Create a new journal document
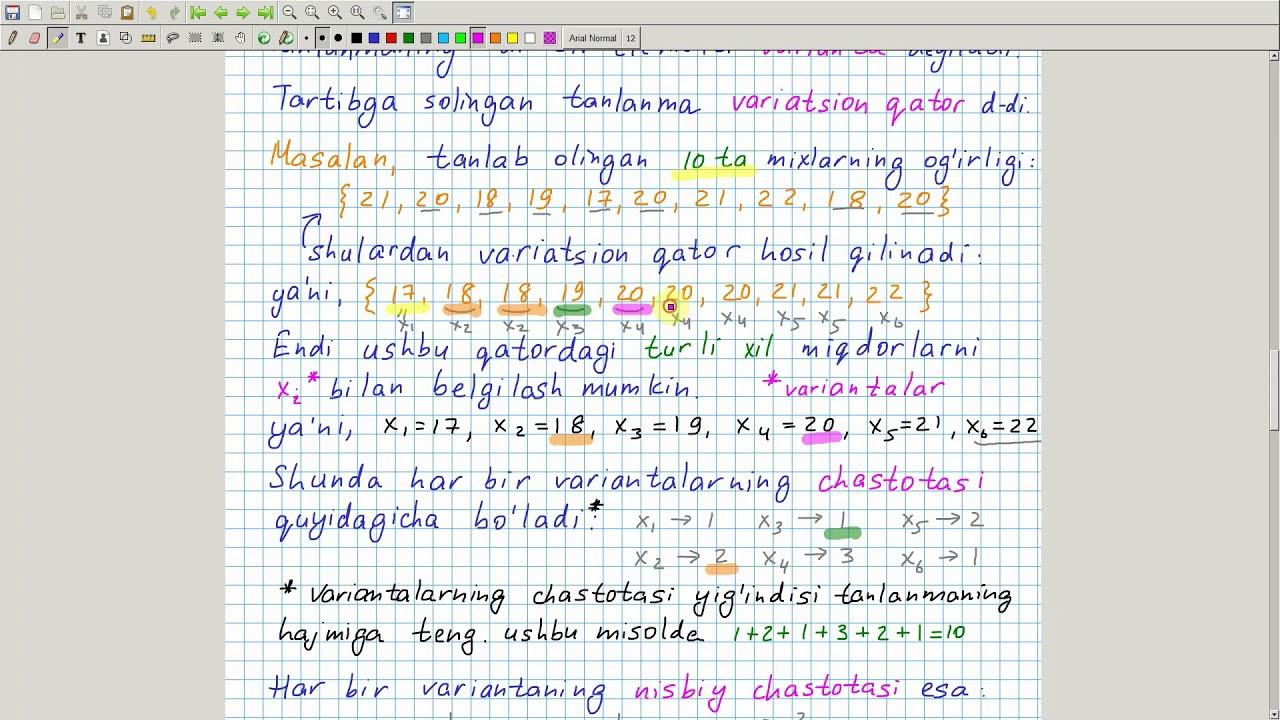 pyautogui.click(x=35, y=13)
